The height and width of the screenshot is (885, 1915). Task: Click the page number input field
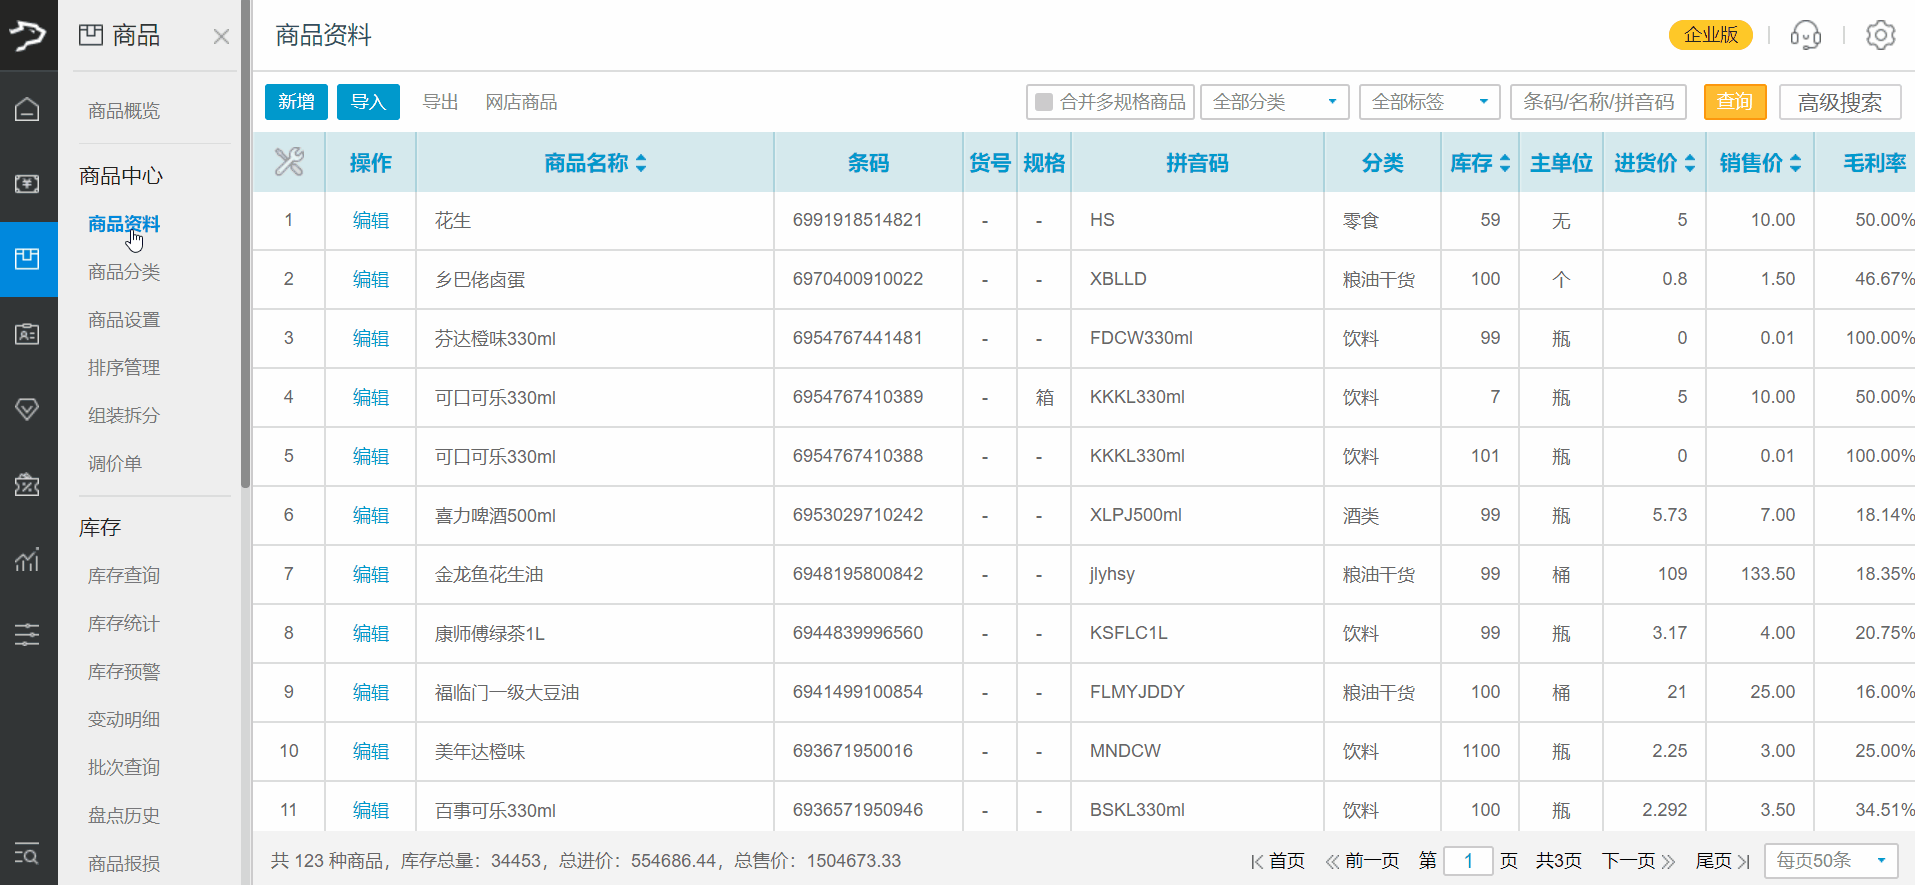coord(1468,861)
